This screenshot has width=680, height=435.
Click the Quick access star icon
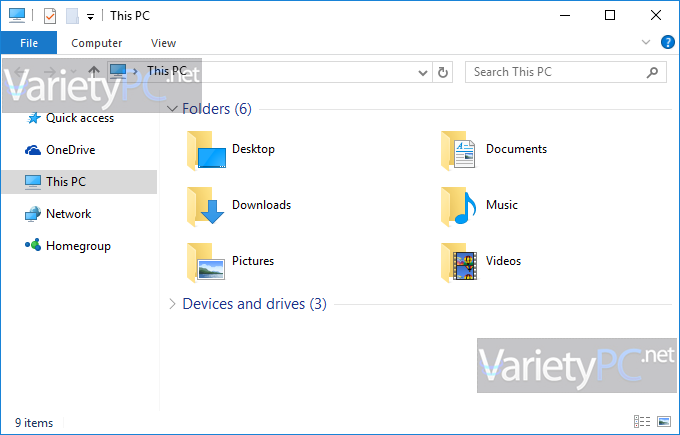[33, 118]
